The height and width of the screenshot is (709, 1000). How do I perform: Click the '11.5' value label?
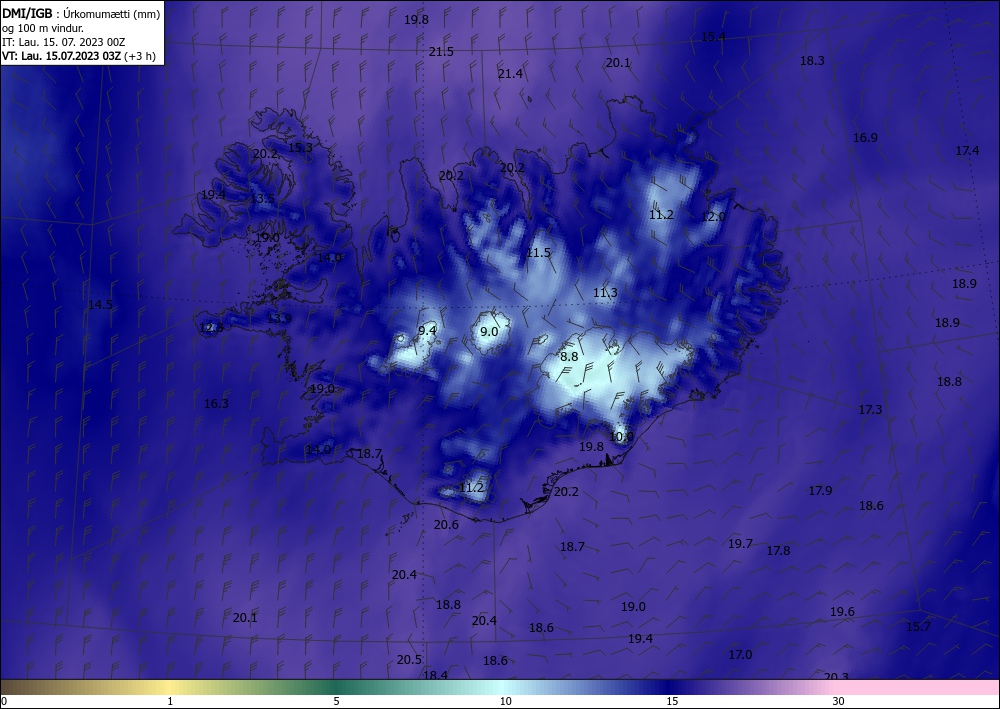click(538, 253)
